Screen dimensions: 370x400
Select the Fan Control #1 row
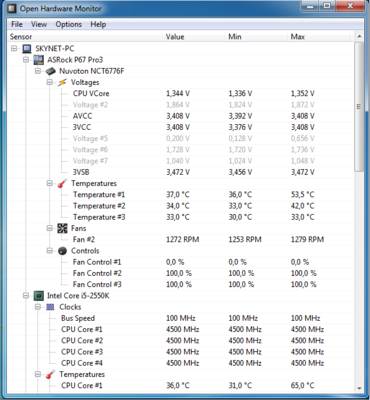click(180, 262)
